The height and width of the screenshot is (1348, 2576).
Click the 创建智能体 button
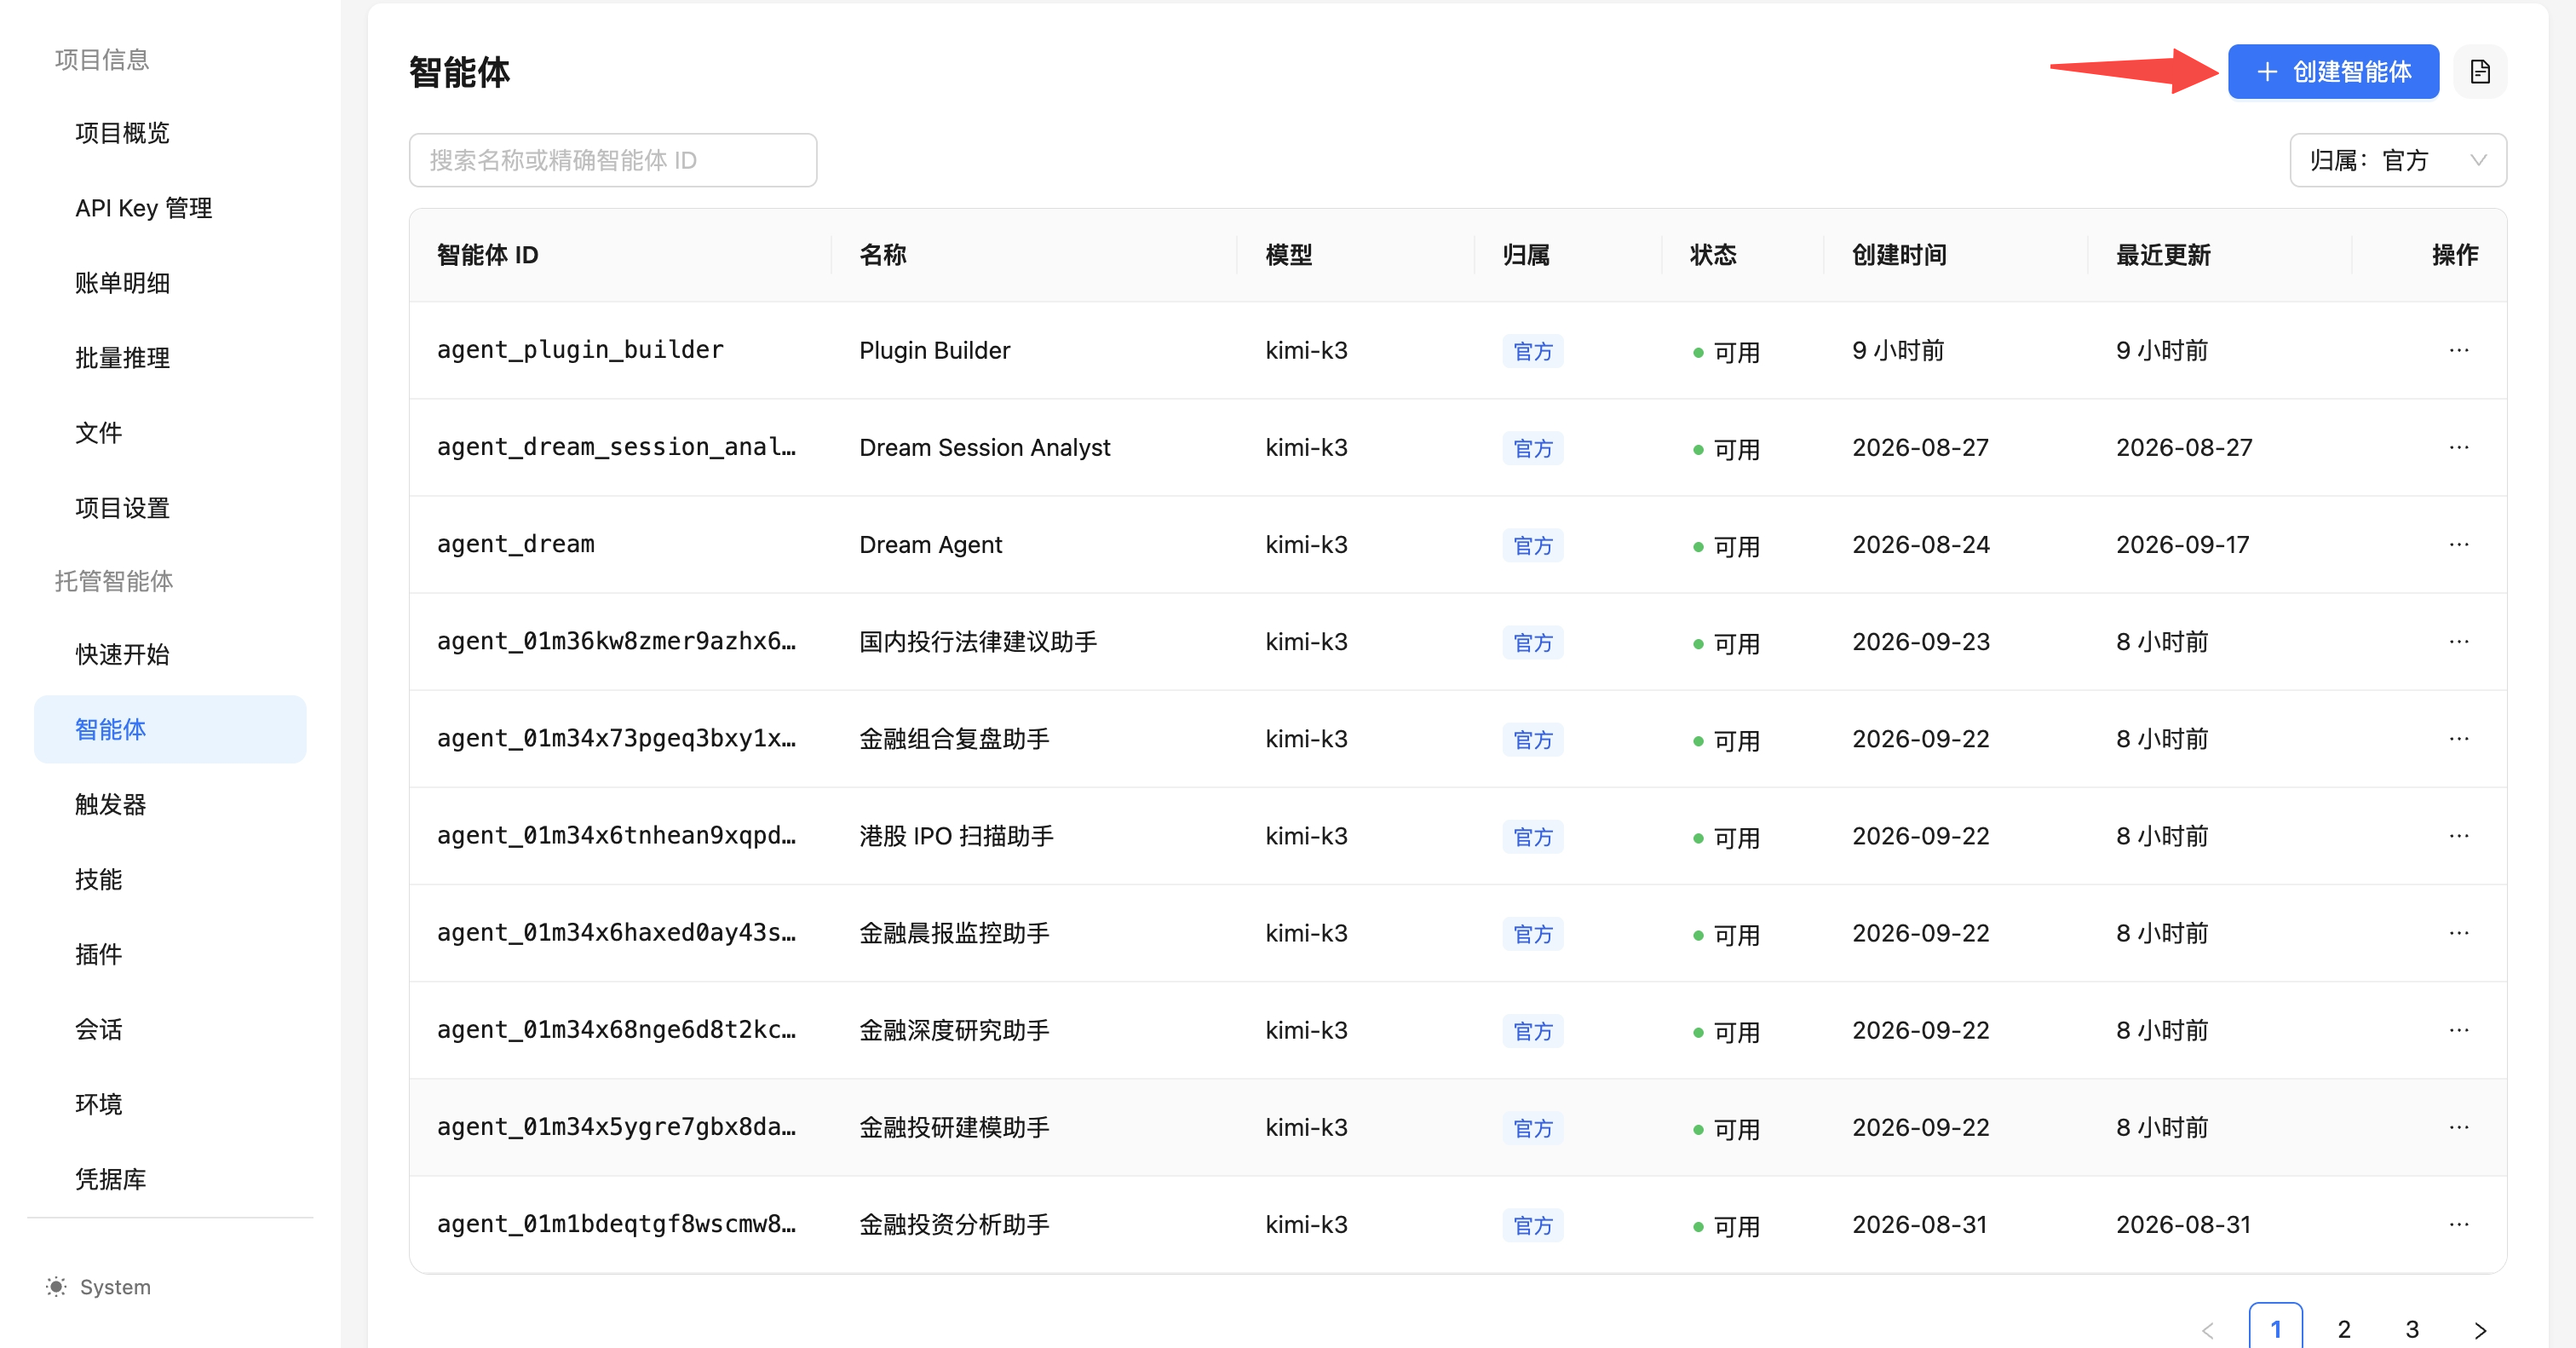[x=2332, y=72]
